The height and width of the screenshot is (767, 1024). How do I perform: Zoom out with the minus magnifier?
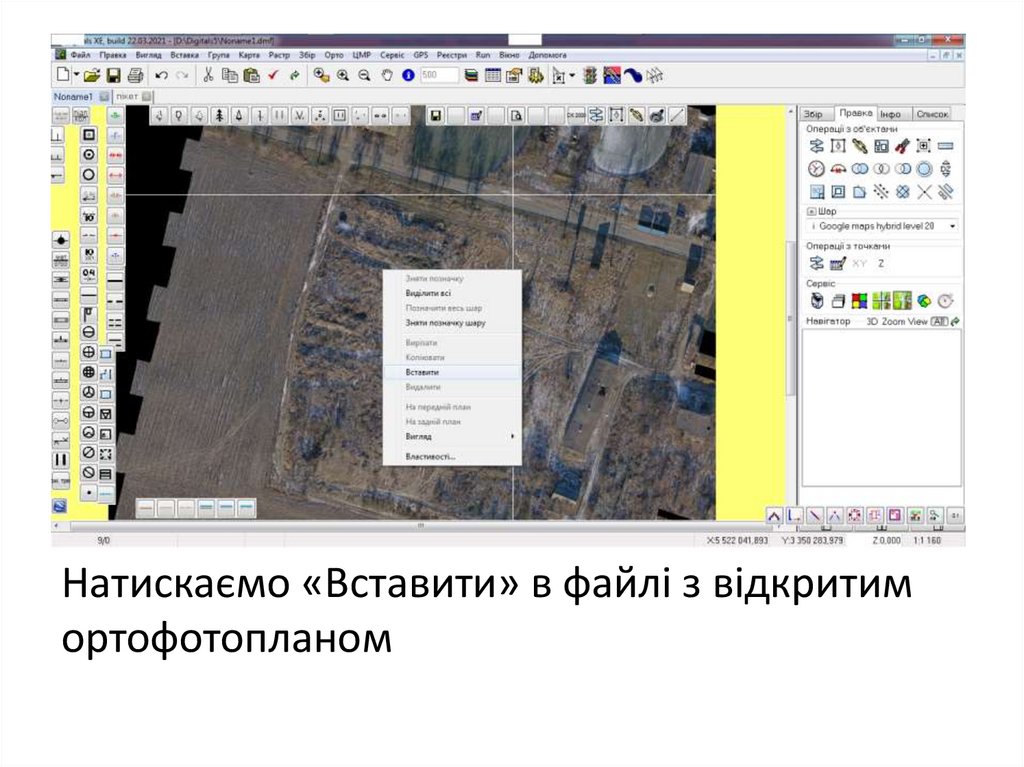tap(364, 76)
